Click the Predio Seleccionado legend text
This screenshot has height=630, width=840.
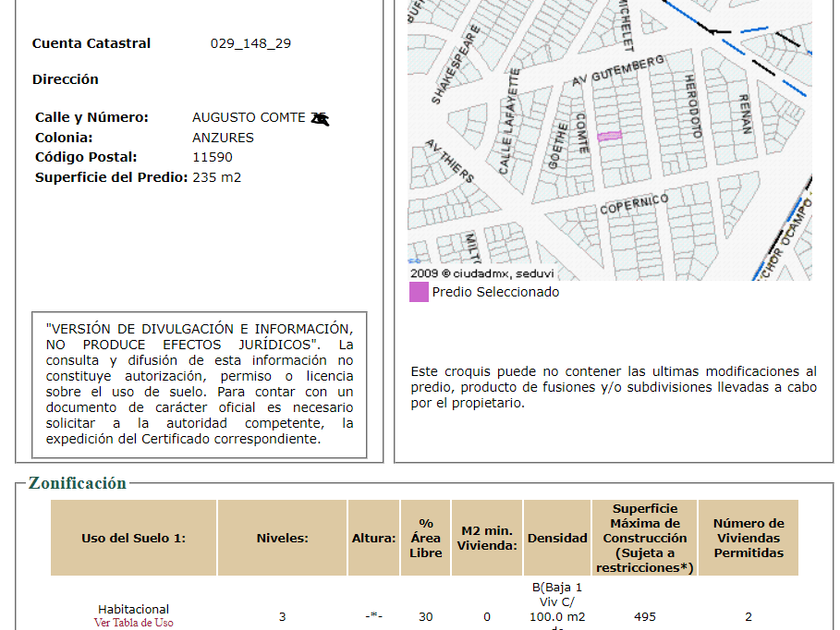[496, 292]
